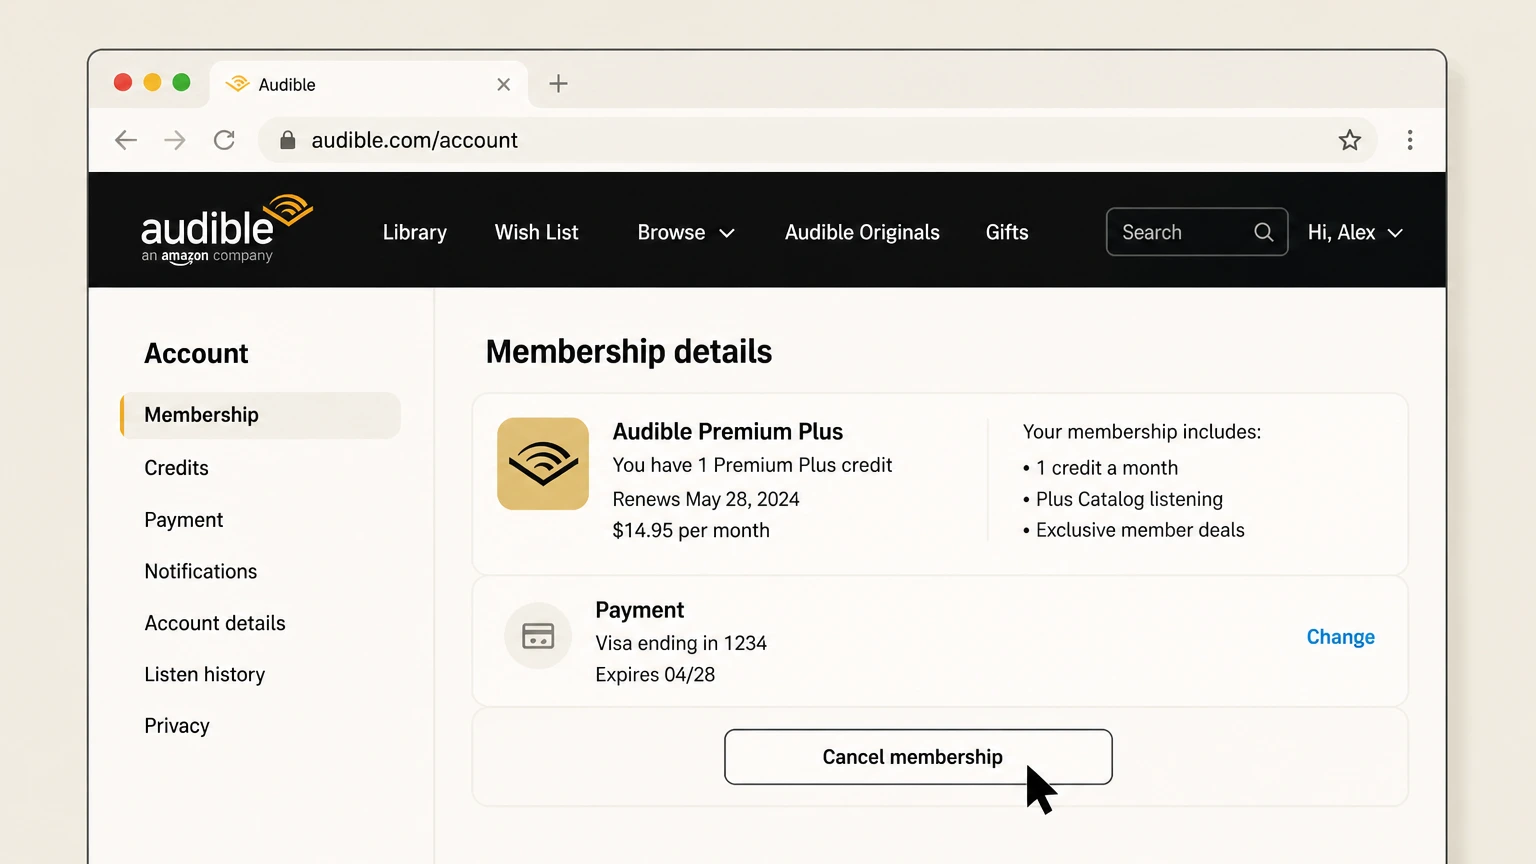Click the Audible Premium Plus title
The width and height of the screenshot is (1536, 864).
click(x=728, y=431)
